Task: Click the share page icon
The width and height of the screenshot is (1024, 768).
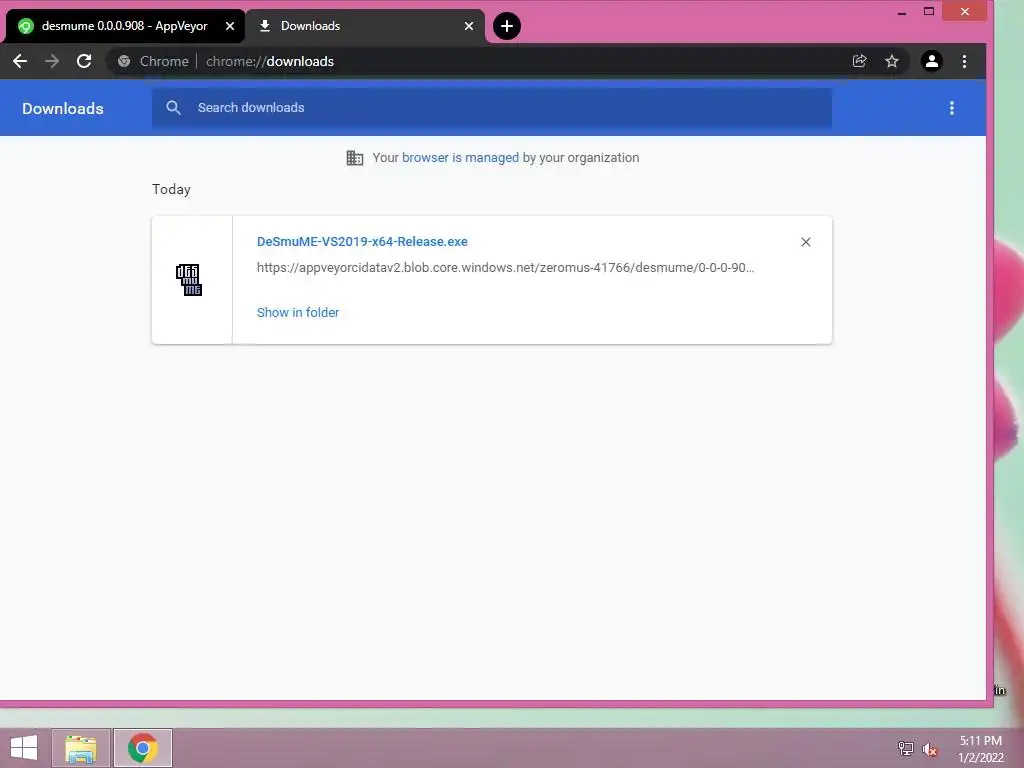Action: coord(859,61)
